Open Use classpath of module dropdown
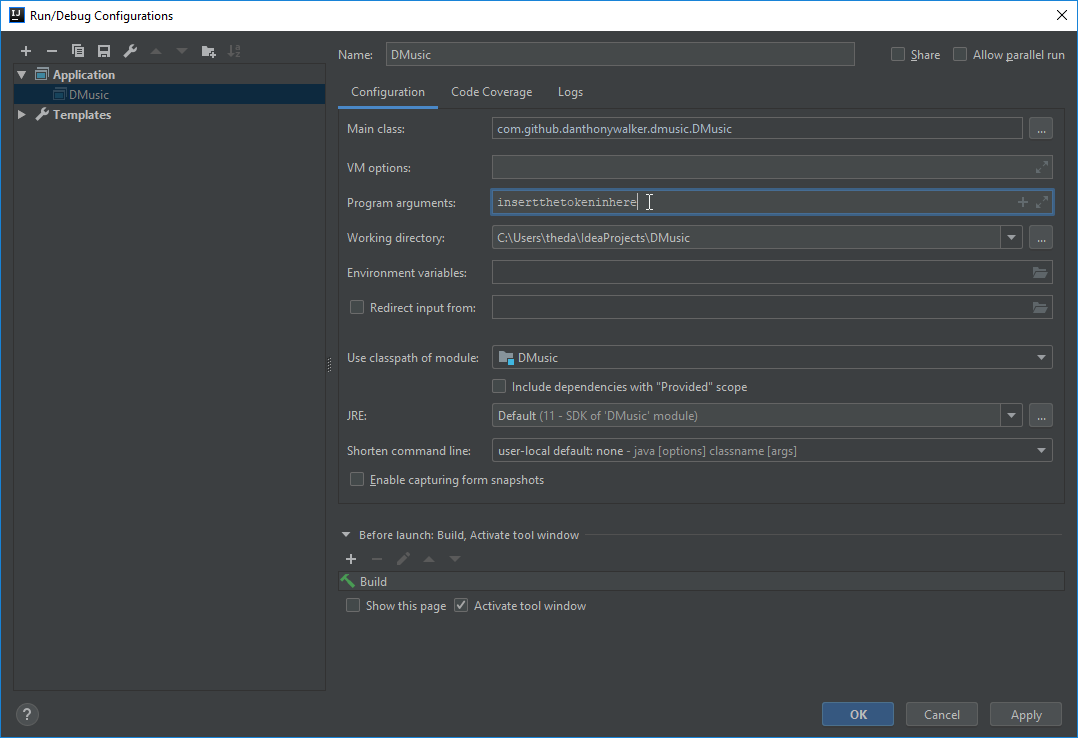This screenshot has width=1078, height=738. tap(1041, 358)
